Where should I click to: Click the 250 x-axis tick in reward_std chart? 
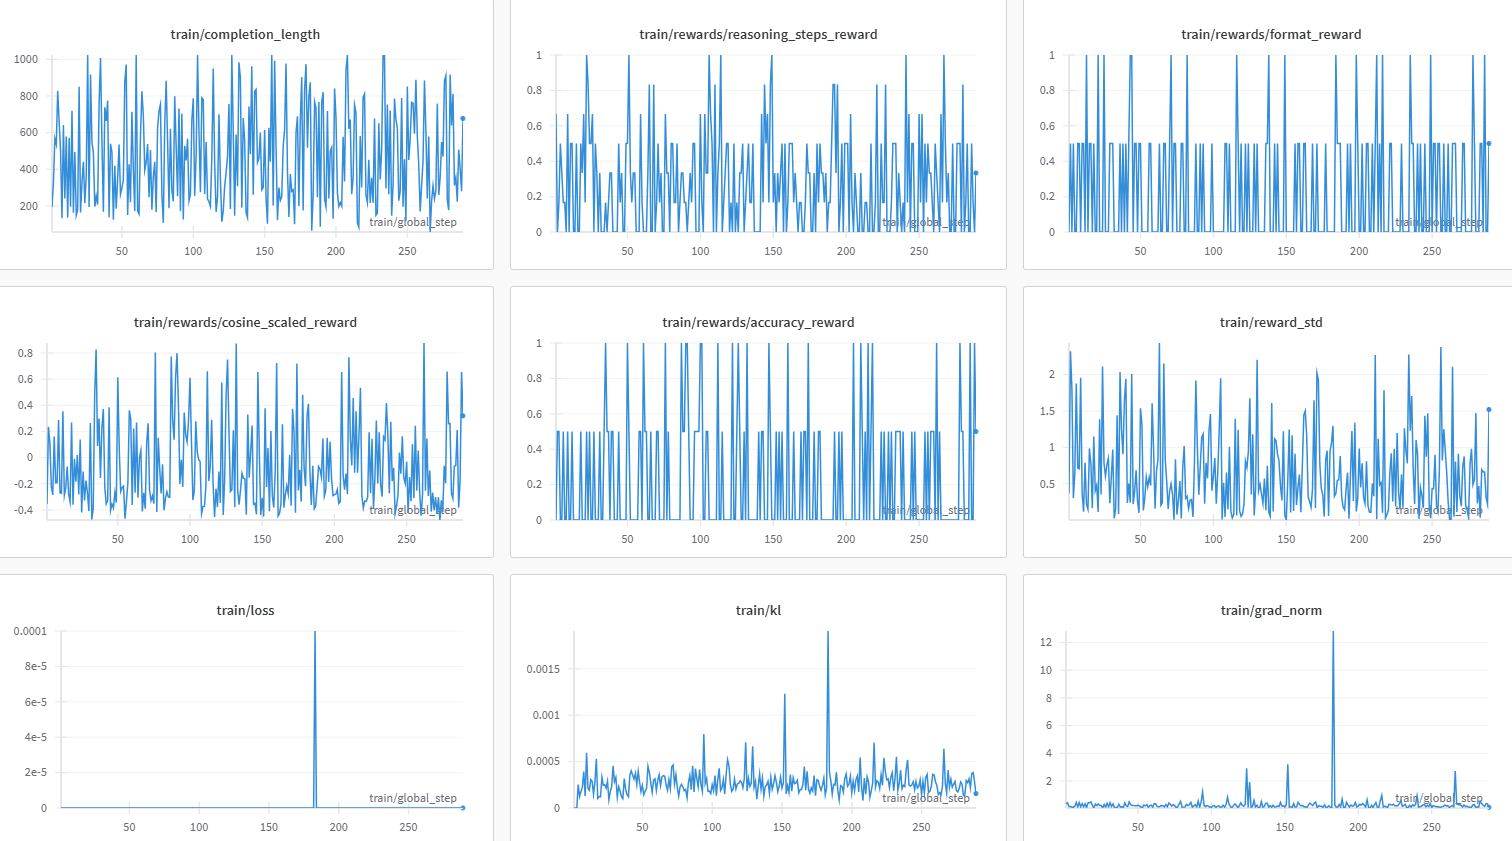point(1432,539)
